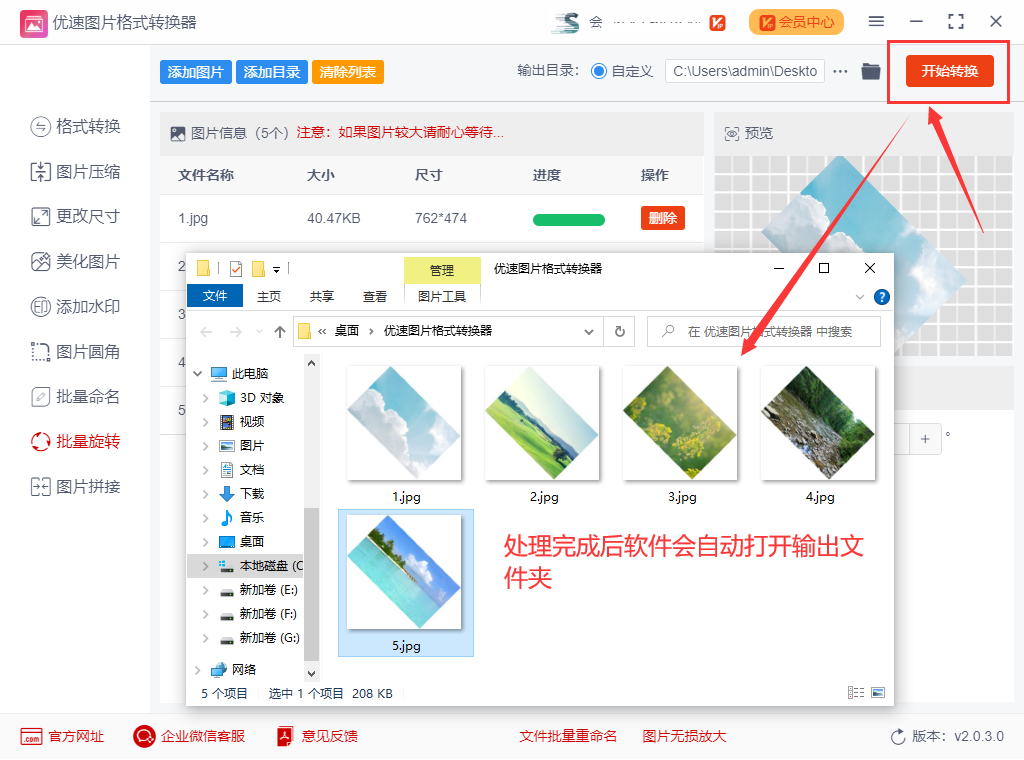Open the 文件 tab in Explorer
Viewport: 1024px width, 760px height.
click(x=215, y=296)
